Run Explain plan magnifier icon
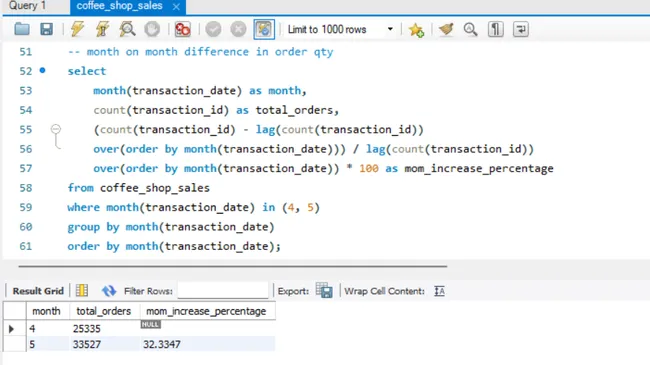650x365 pixels. (127, 29)
